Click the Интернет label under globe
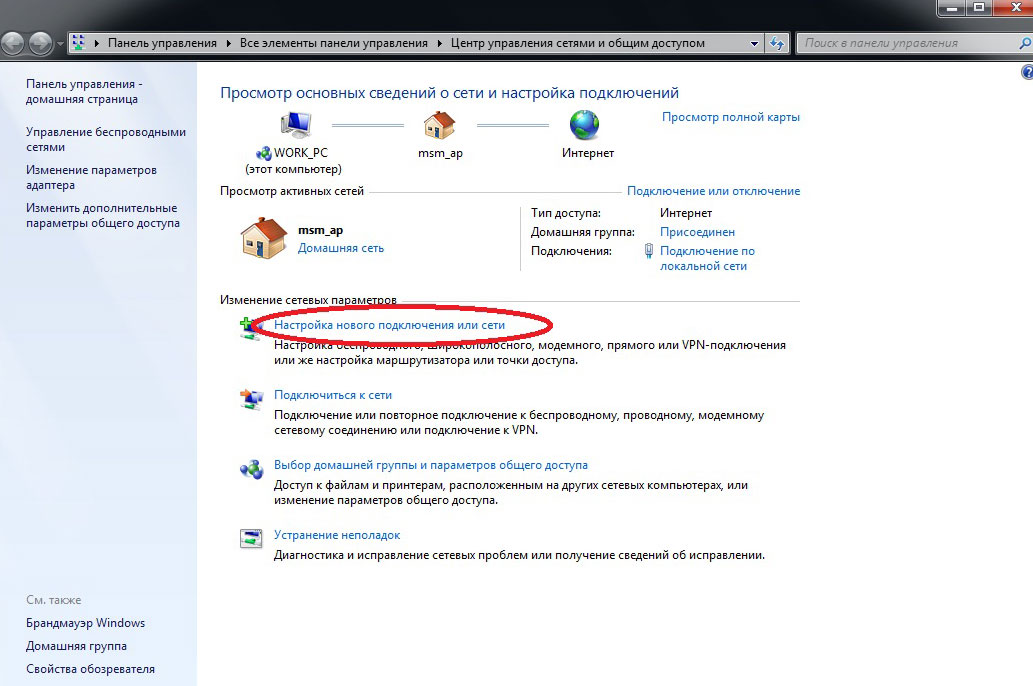 (588, 153)
